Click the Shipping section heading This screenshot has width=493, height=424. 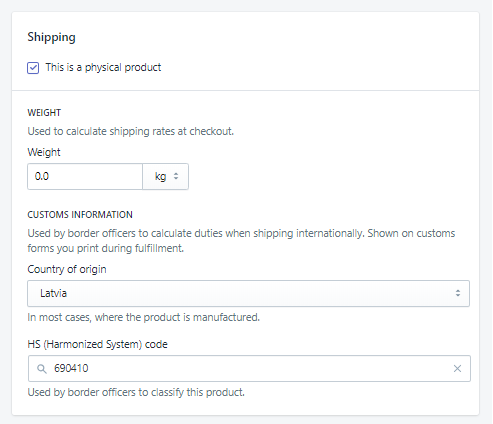pos(51,37)
